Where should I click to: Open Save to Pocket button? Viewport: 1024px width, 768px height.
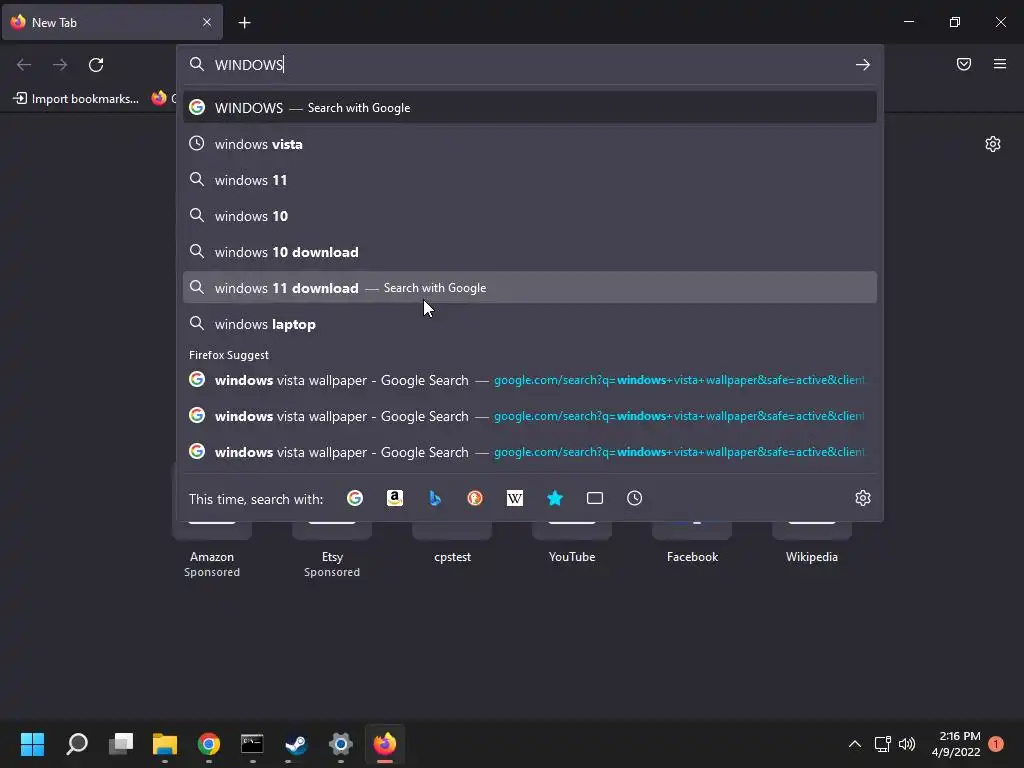[964, 64]
